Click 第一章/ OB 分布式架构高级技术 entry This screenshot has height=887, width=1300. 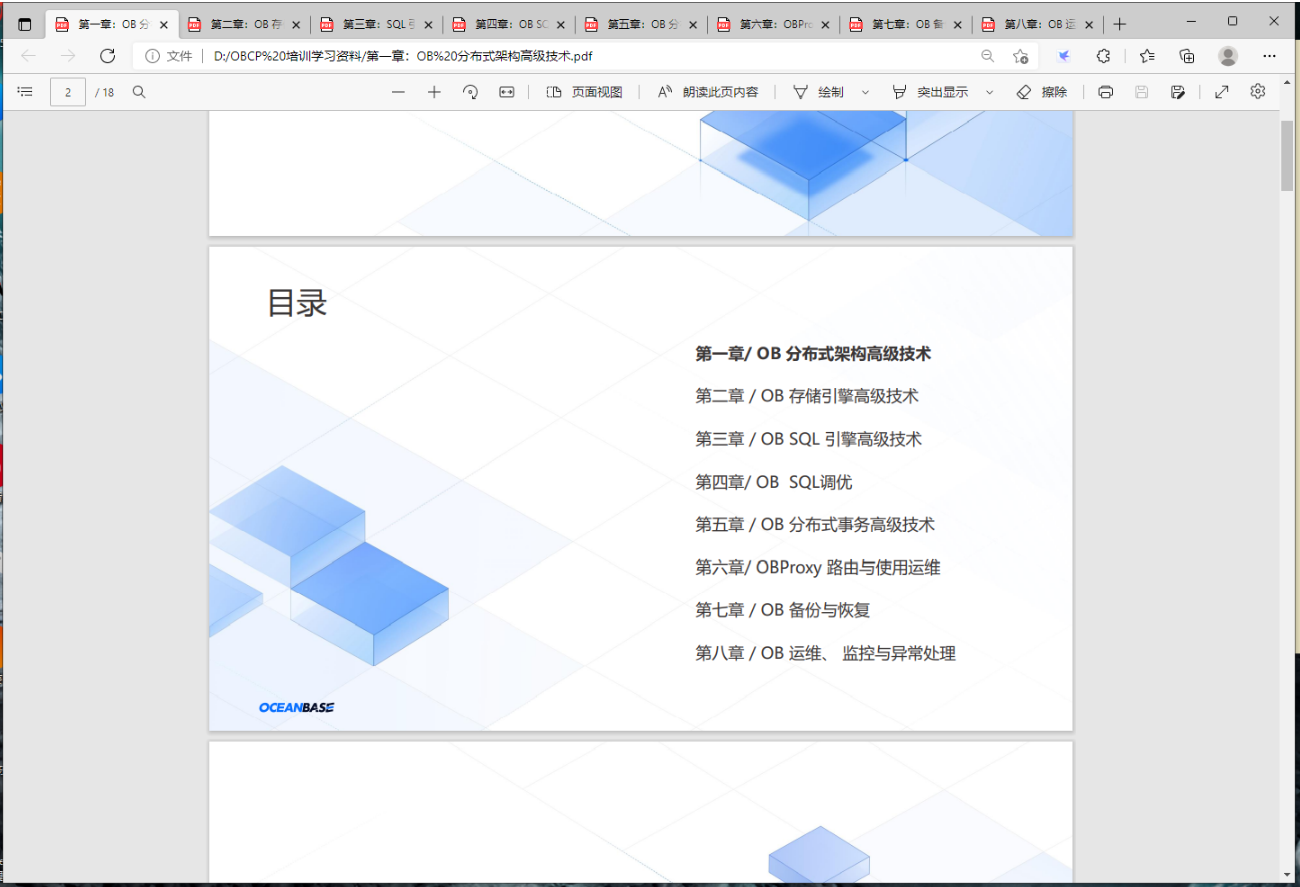pyautogui.click(x=813, y=354)
